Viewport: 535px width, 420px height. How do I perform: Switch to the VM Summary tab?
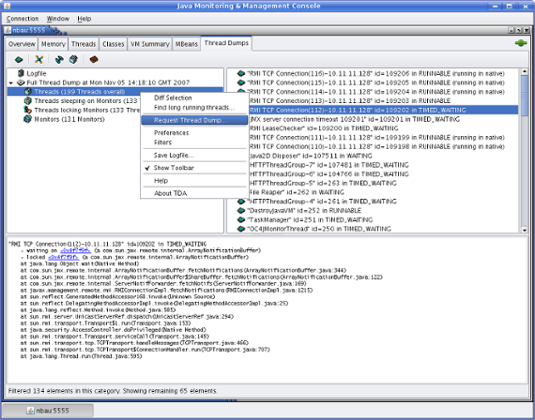coord(150,44)
